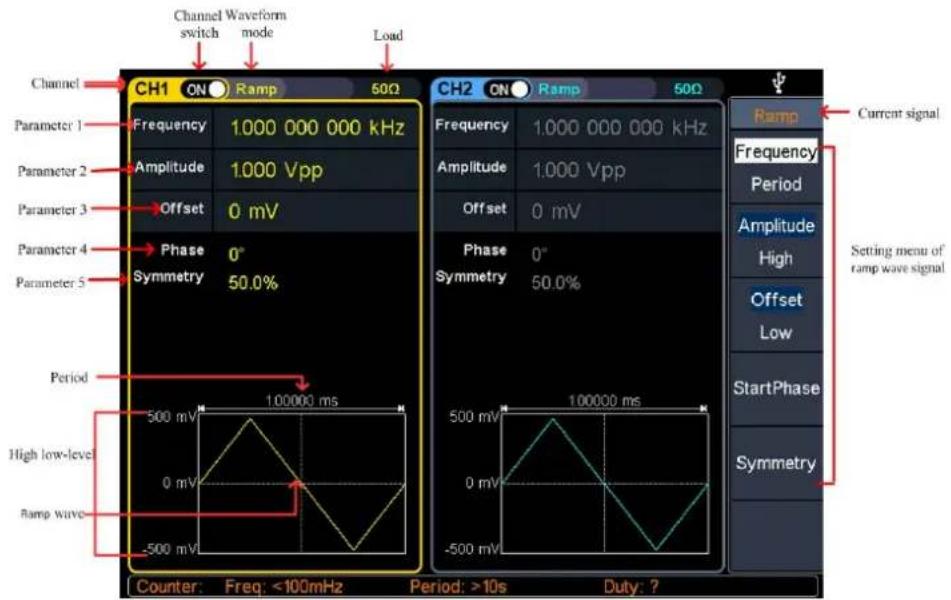Select Offset in the ramp setting menu
Image resolution: width=951 pixels, height=600 pixels.
pos(776,300)
